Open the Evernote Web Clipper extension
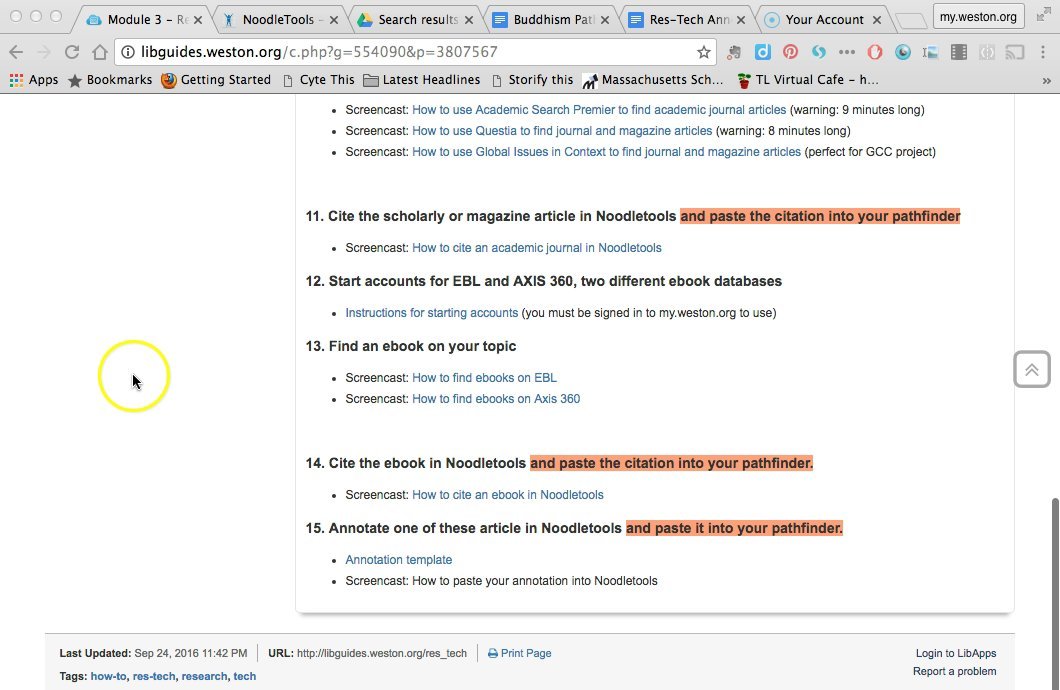Viewport: 1060px width, 690px height. click(x=735, y=51)
